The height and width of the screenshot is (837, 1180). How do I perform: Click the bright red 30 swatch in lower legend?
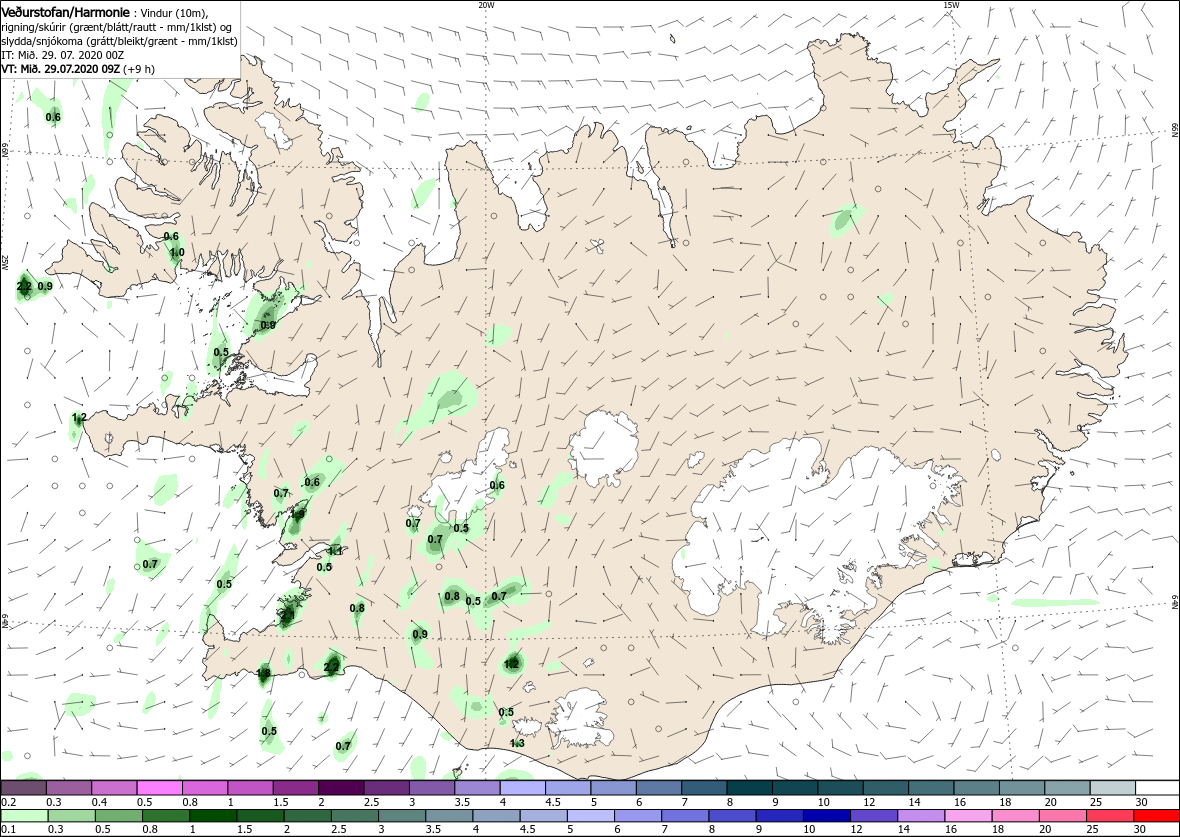(1156, 816)
